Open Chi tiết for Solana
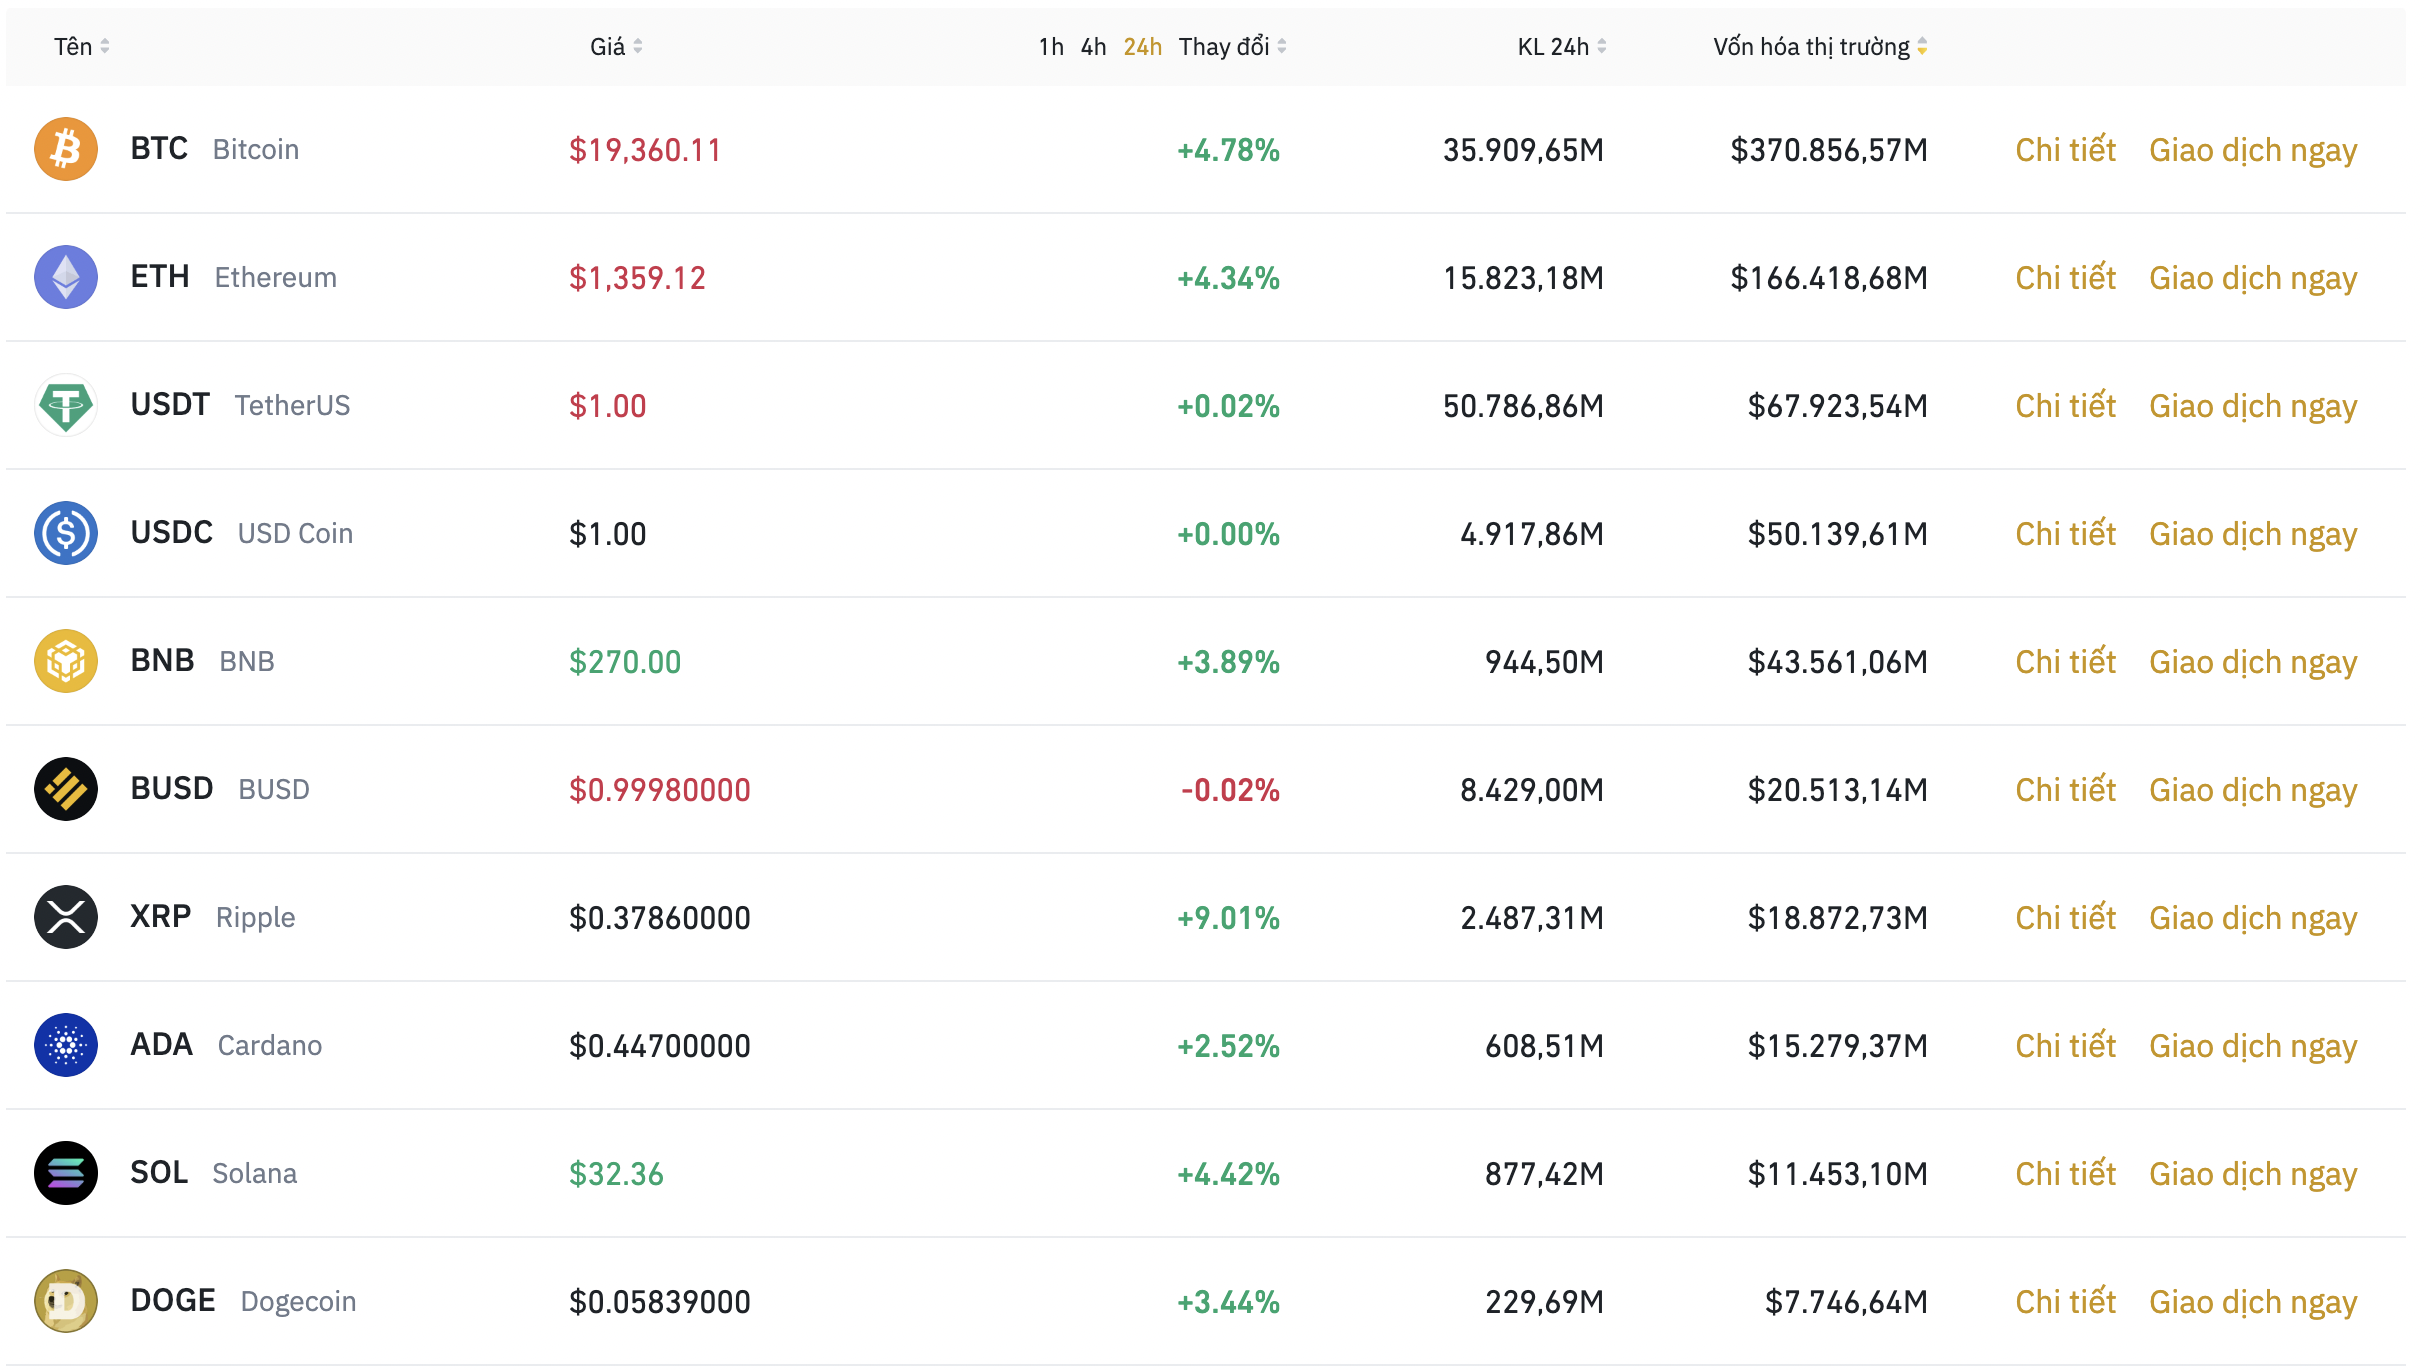 tap(2065, 1174)
